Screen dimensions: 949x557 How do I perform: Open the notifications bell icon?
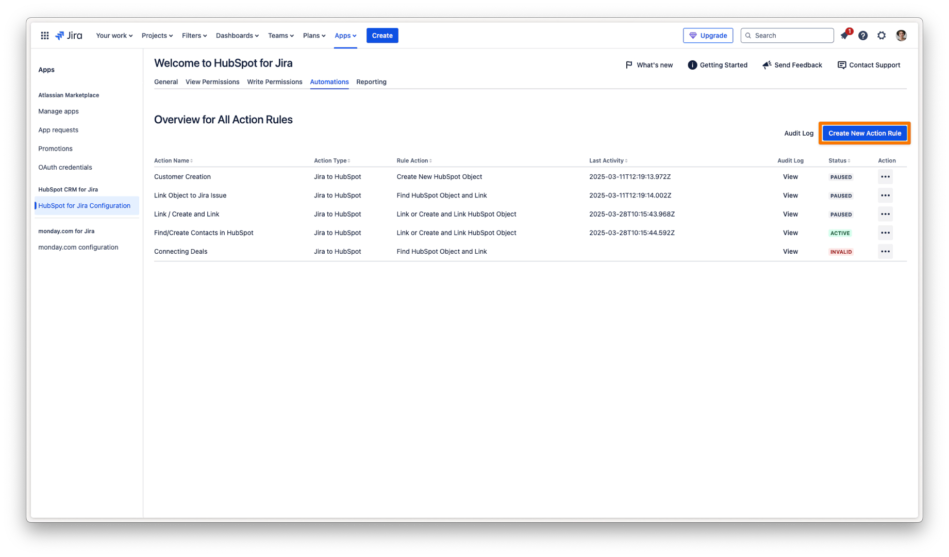(x=845, y=35)
